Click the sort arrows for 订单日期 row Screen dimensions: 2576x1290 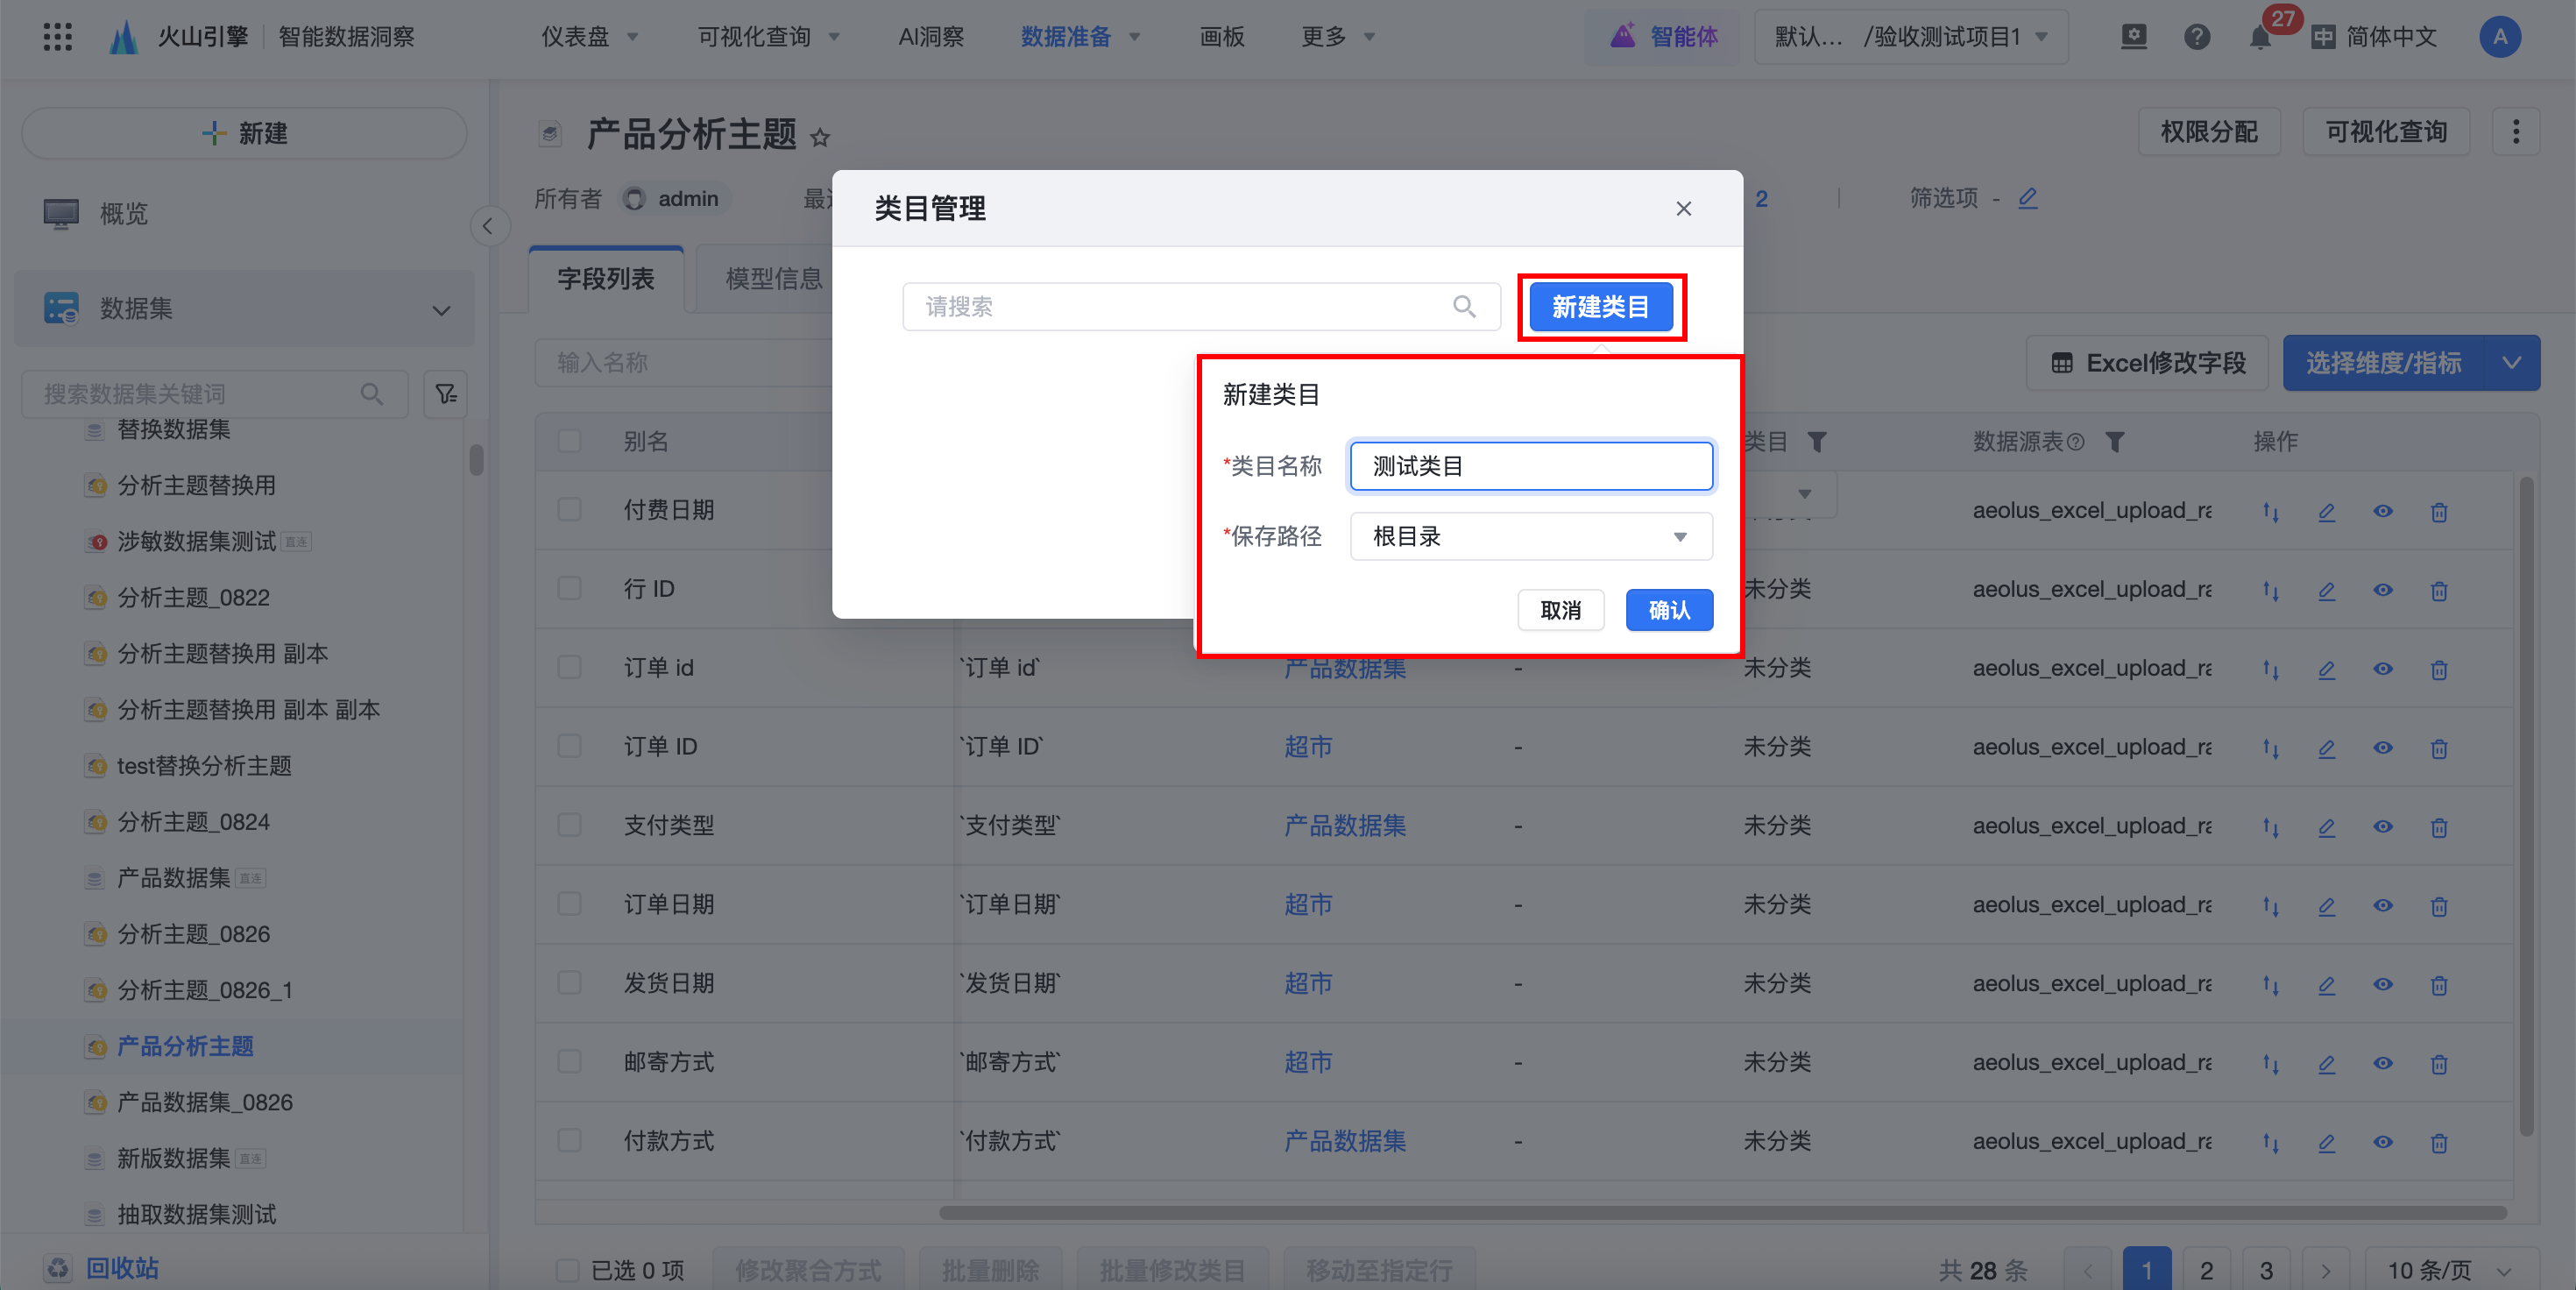[2271, 906]
